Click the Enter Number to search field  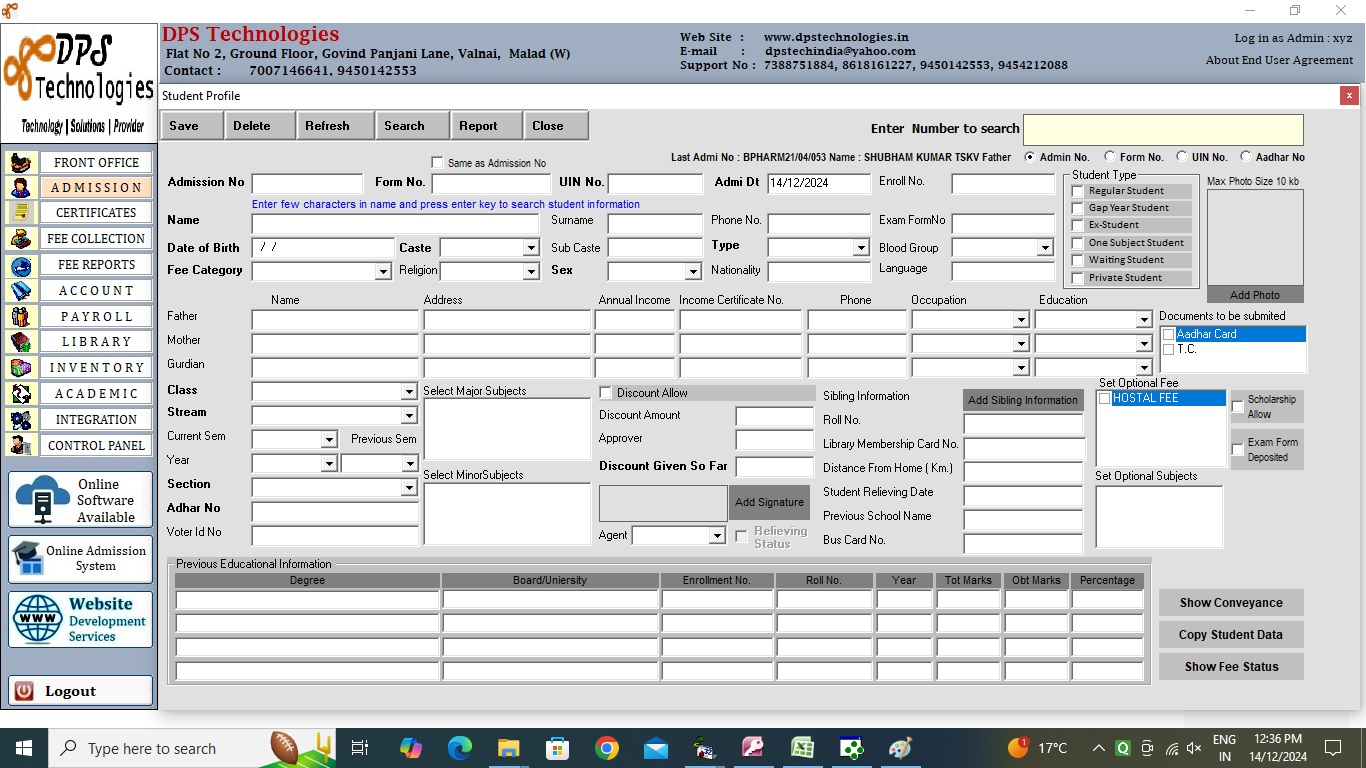[x=1163, y=130]
